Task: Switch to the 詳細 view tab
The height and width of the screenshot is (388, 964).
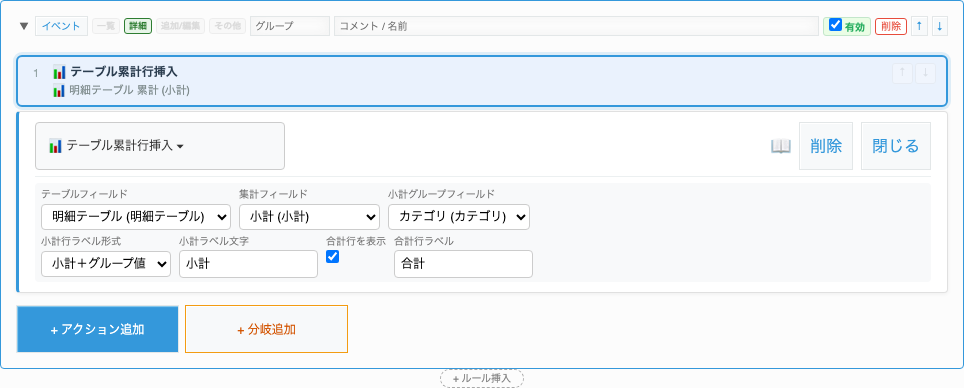Action: 138,26
